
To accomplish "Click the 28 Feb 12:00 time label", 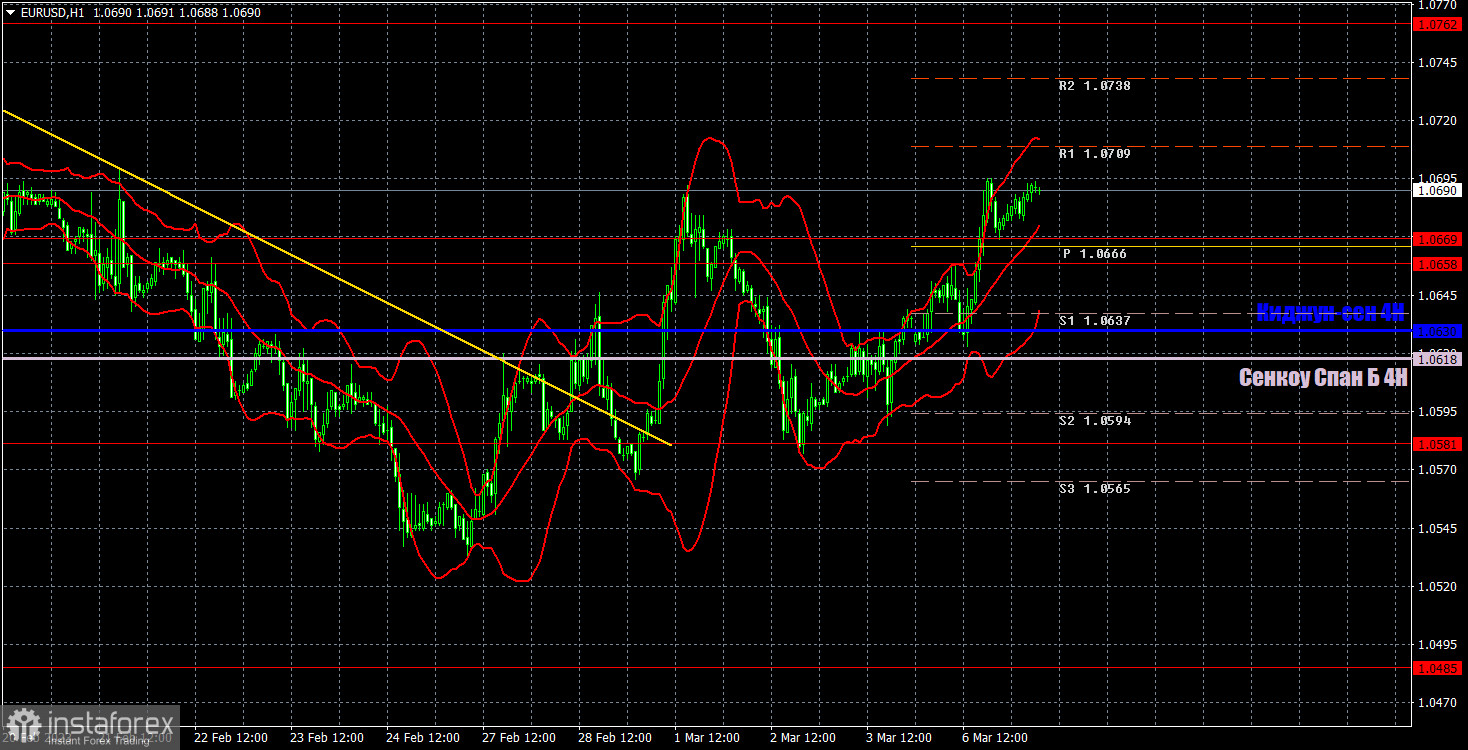I will 616,738.
